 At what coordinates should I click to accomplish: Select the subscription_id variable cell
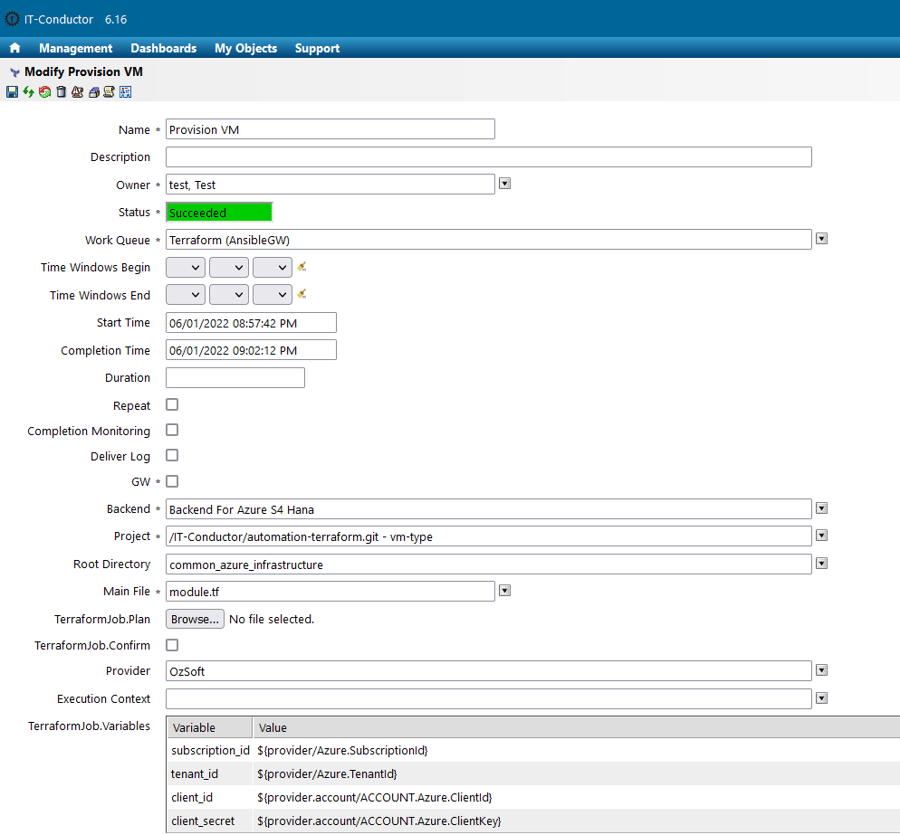pos(210,750)
